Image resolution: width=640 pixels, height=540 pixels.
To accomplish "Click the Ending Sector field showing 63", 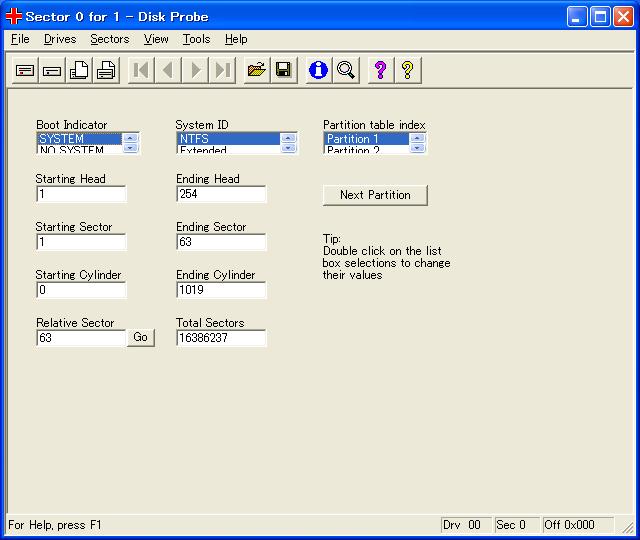I will 221,242.
